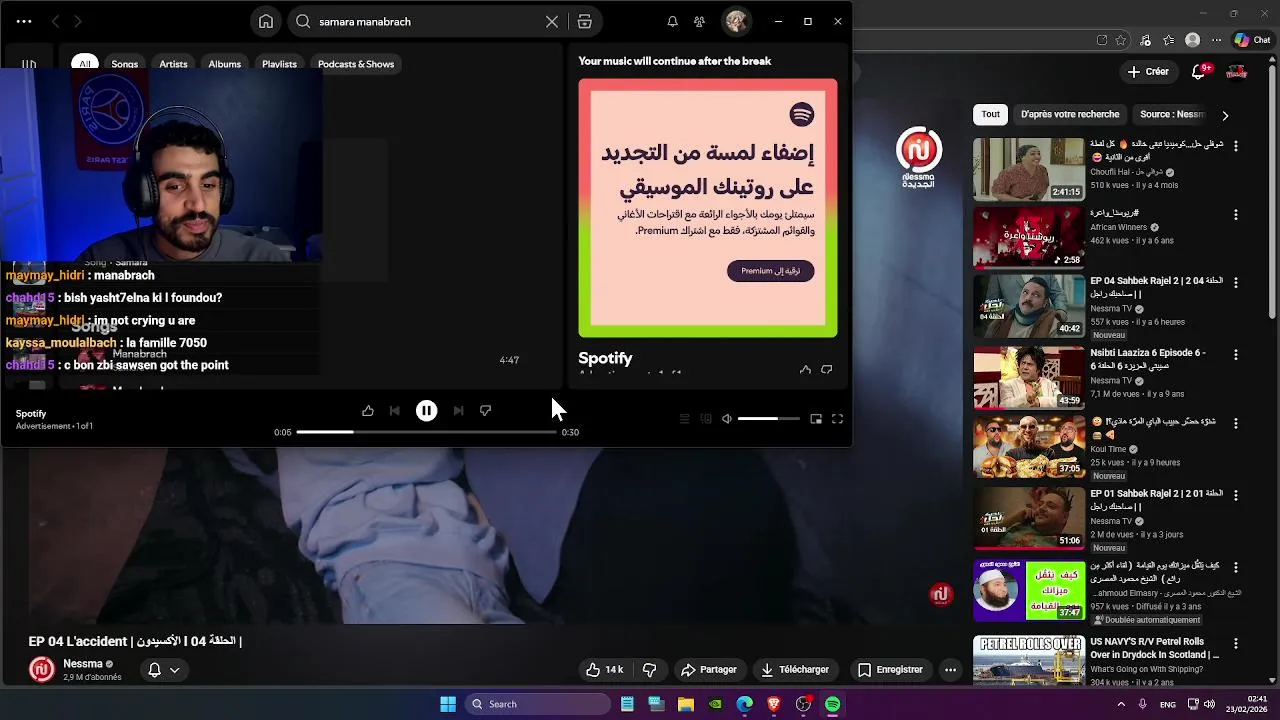Viewport: 1280px width, 720px height.
Task: Select the All filter tab
Action: click(85, 64)
